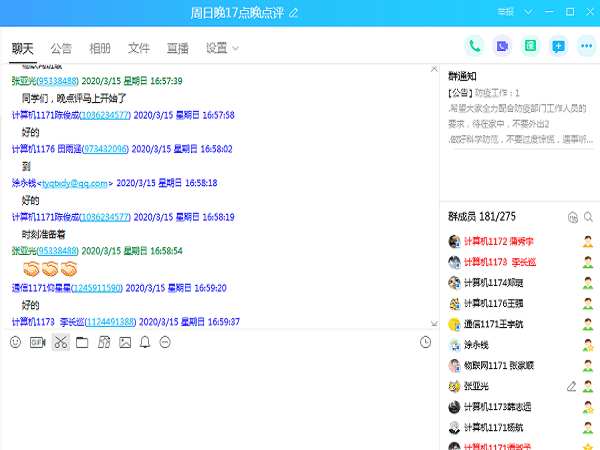This screenshot has height=450, width=600.
Task: Click the bell icon in input toolbar
Action: (145, 342)
